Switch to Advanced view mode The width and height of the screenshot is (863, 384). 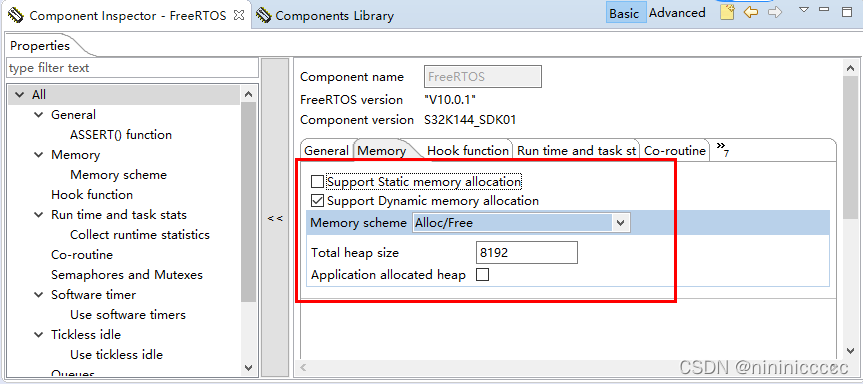coord(677,13)
